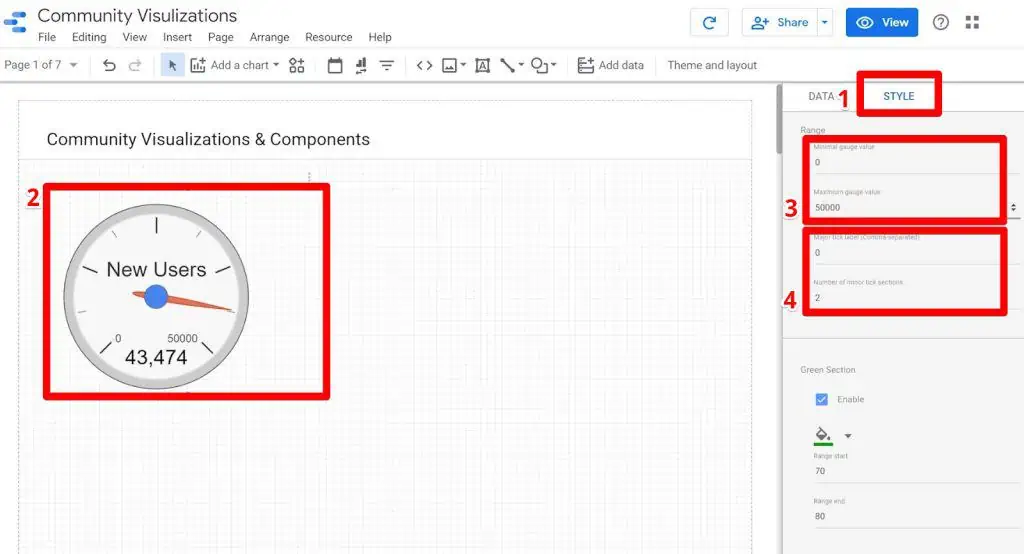The height and width of the screenshot is (554, 1024).
Task: Open the help question mark icon
Action: tap(940, 22)
